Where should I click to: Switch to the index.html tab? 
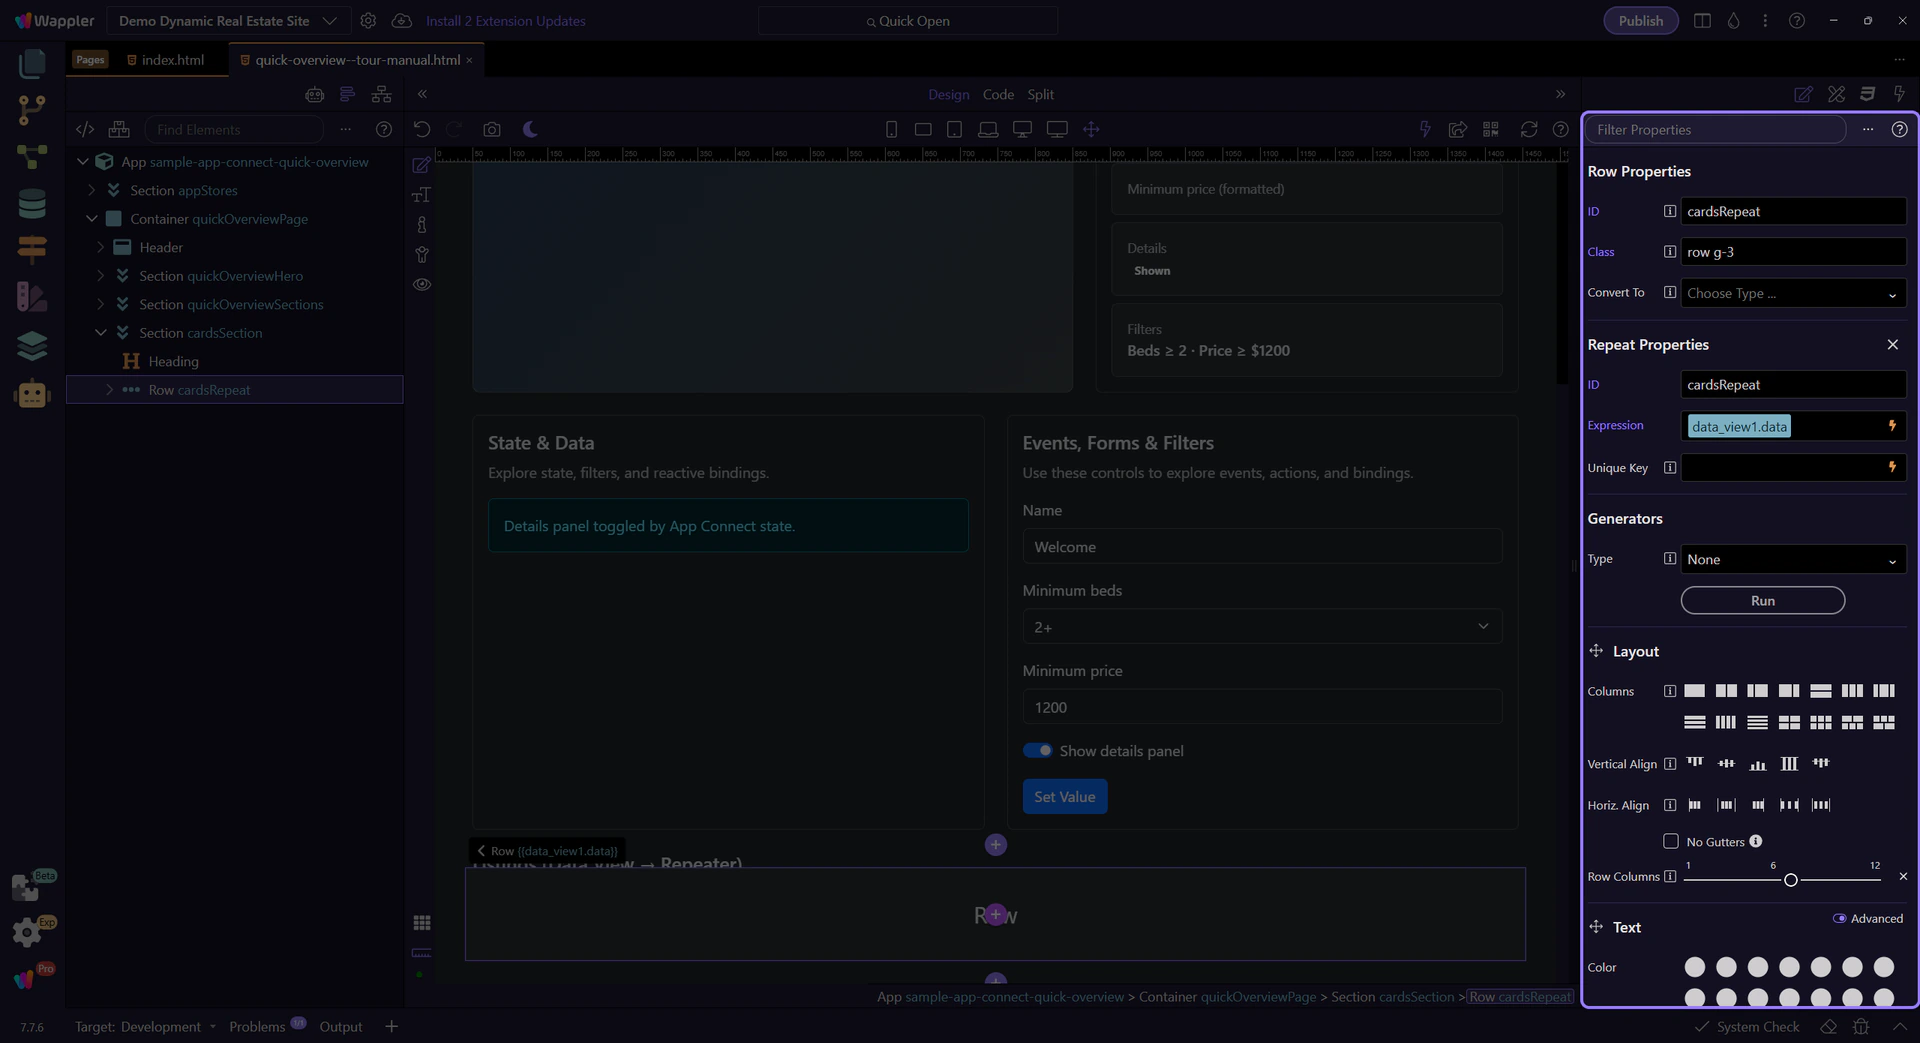(x=172, y=60)
